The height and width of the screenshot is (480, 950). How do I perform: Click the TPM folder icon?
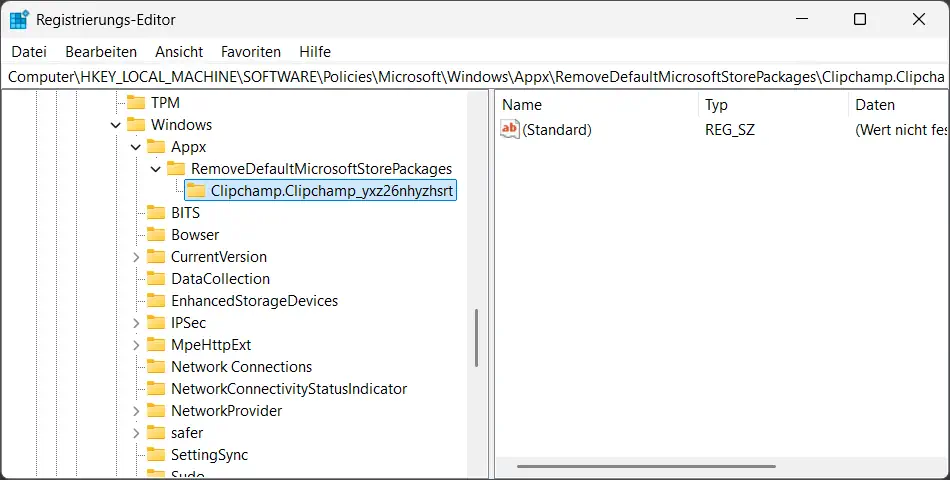136,103
